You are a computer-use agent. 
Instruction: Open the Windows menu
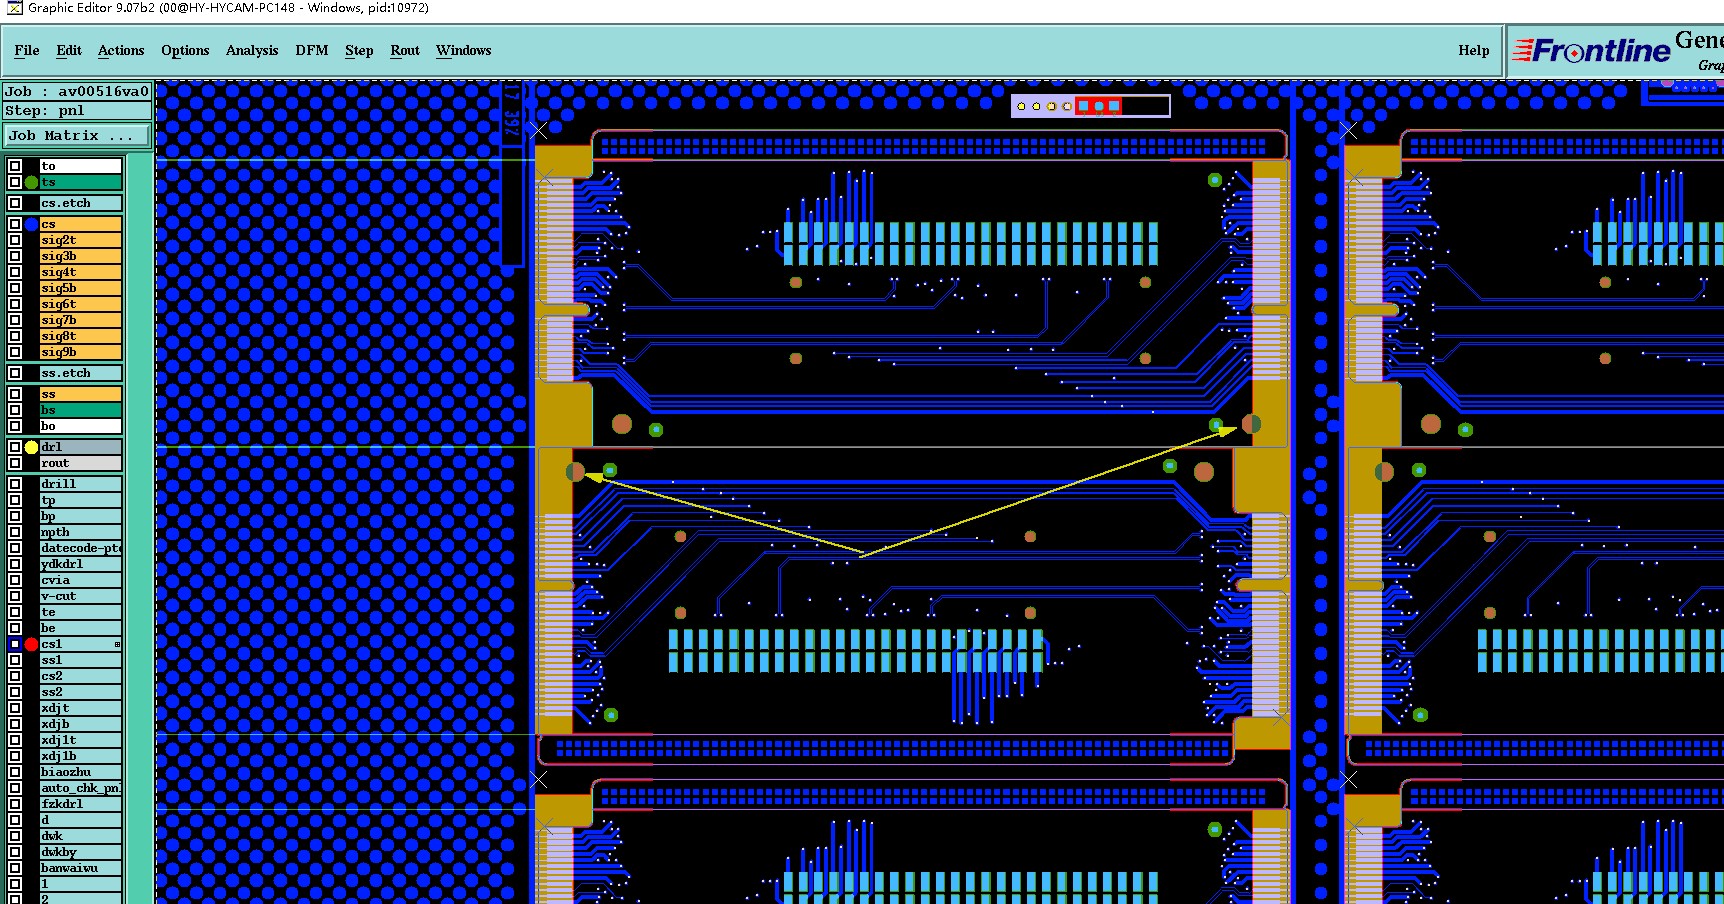pyautogui.click(x=464, y=50)
